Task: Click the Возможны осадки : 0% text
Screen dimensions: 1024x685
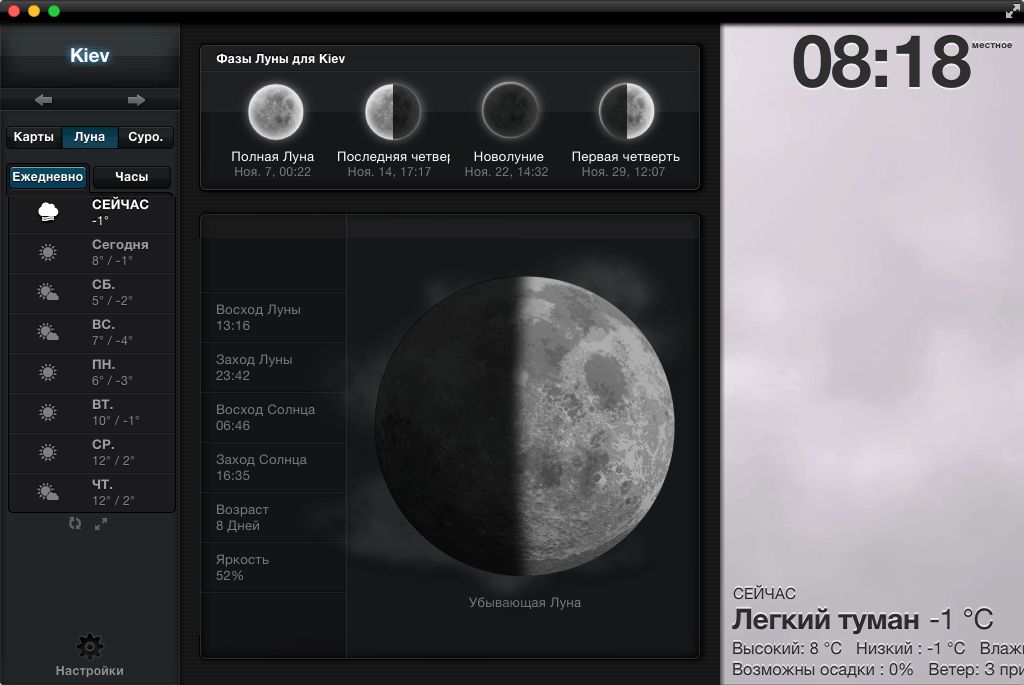Action: tap(822, 669)
